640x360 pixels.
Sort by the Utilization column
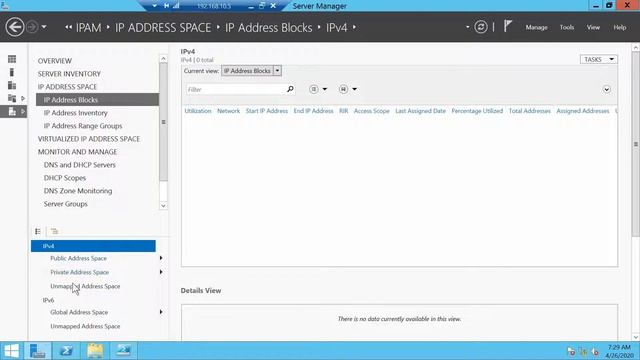[x=198, y=111]
